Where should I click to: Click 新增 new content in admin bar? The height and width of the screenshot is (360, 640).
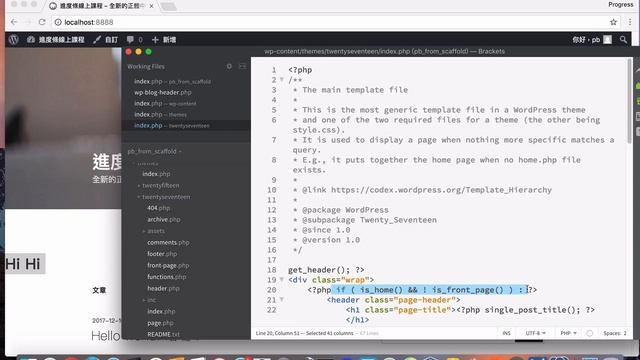tap(164, 40)
